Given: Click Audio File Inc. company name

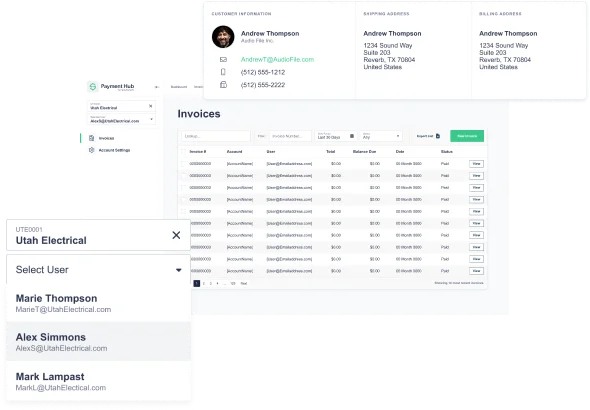Looking at the screenshot, I should 257,41.
